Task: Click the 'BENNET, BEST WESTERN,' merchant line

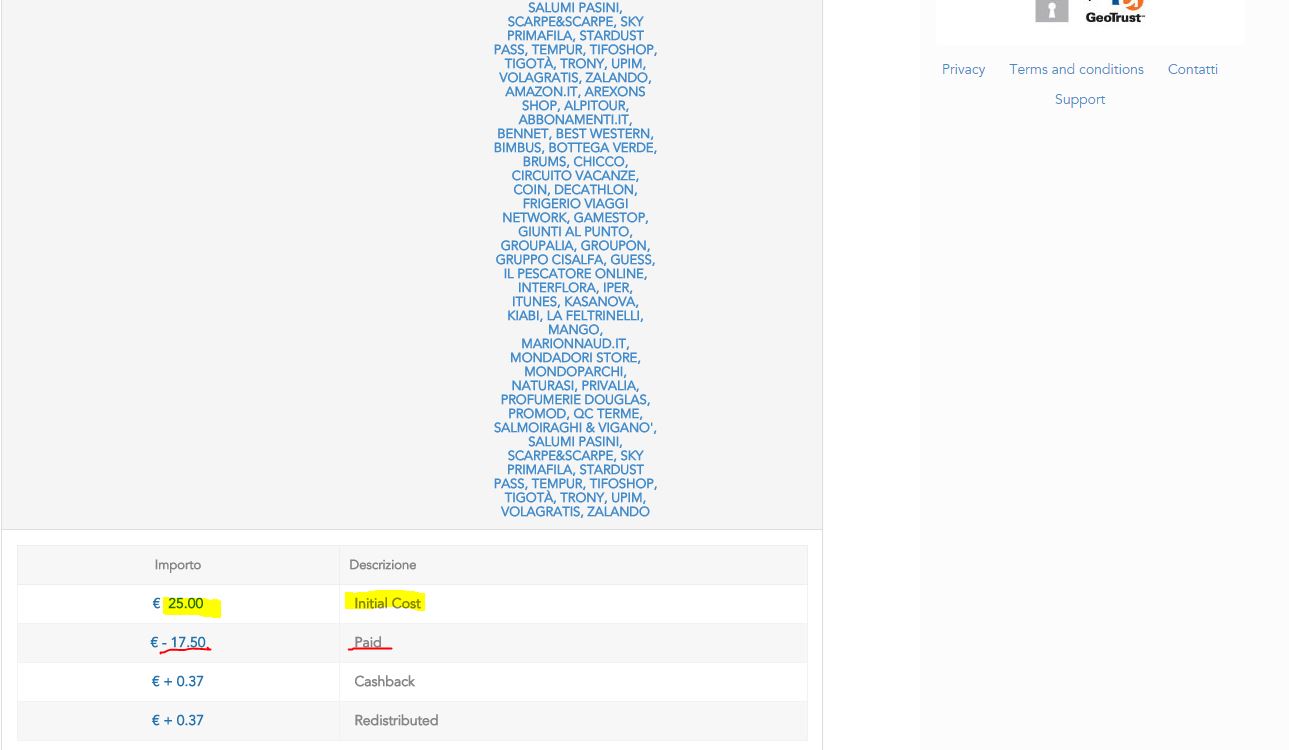Action: [x=575, y=134]
